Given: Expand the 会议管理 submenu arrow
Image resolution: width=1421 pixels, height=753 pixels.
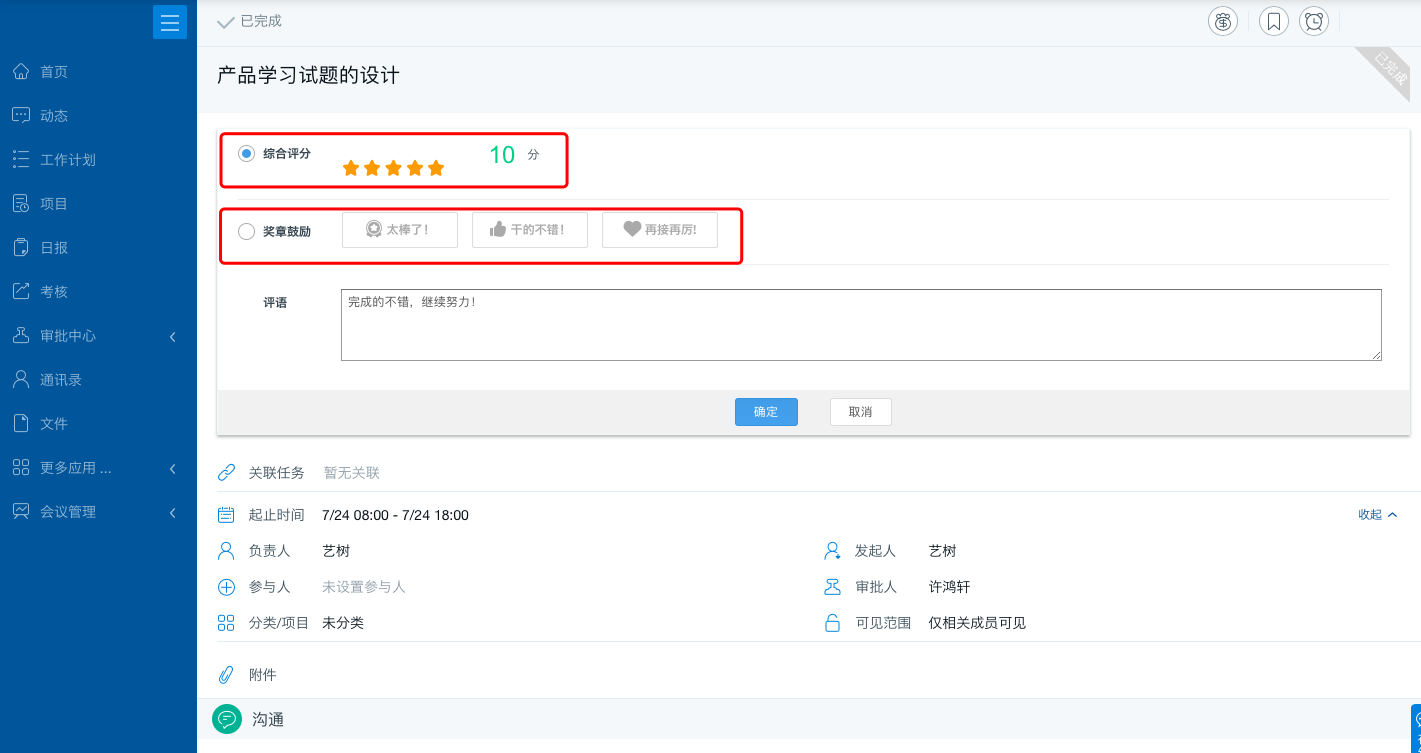Looking at the screenshot, I should [x=172, y=512].
